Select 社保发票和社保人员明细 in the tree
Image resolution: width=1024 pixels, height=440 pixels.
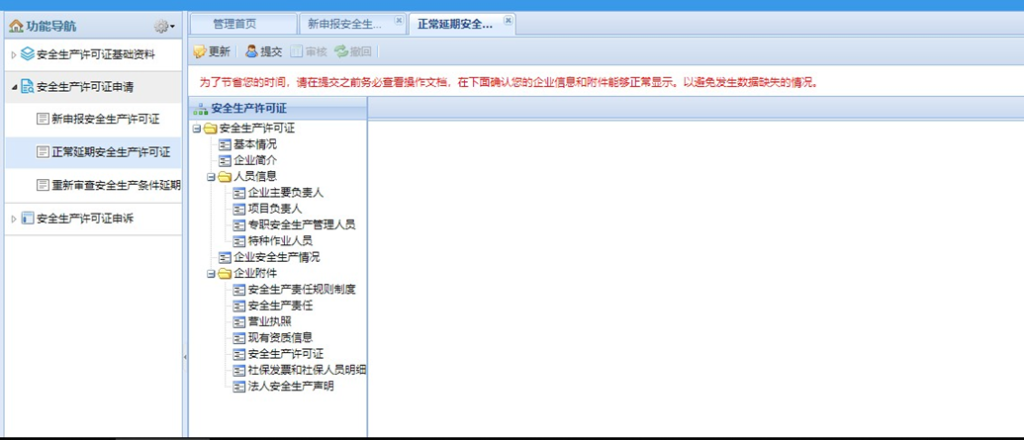click(307, 370)
